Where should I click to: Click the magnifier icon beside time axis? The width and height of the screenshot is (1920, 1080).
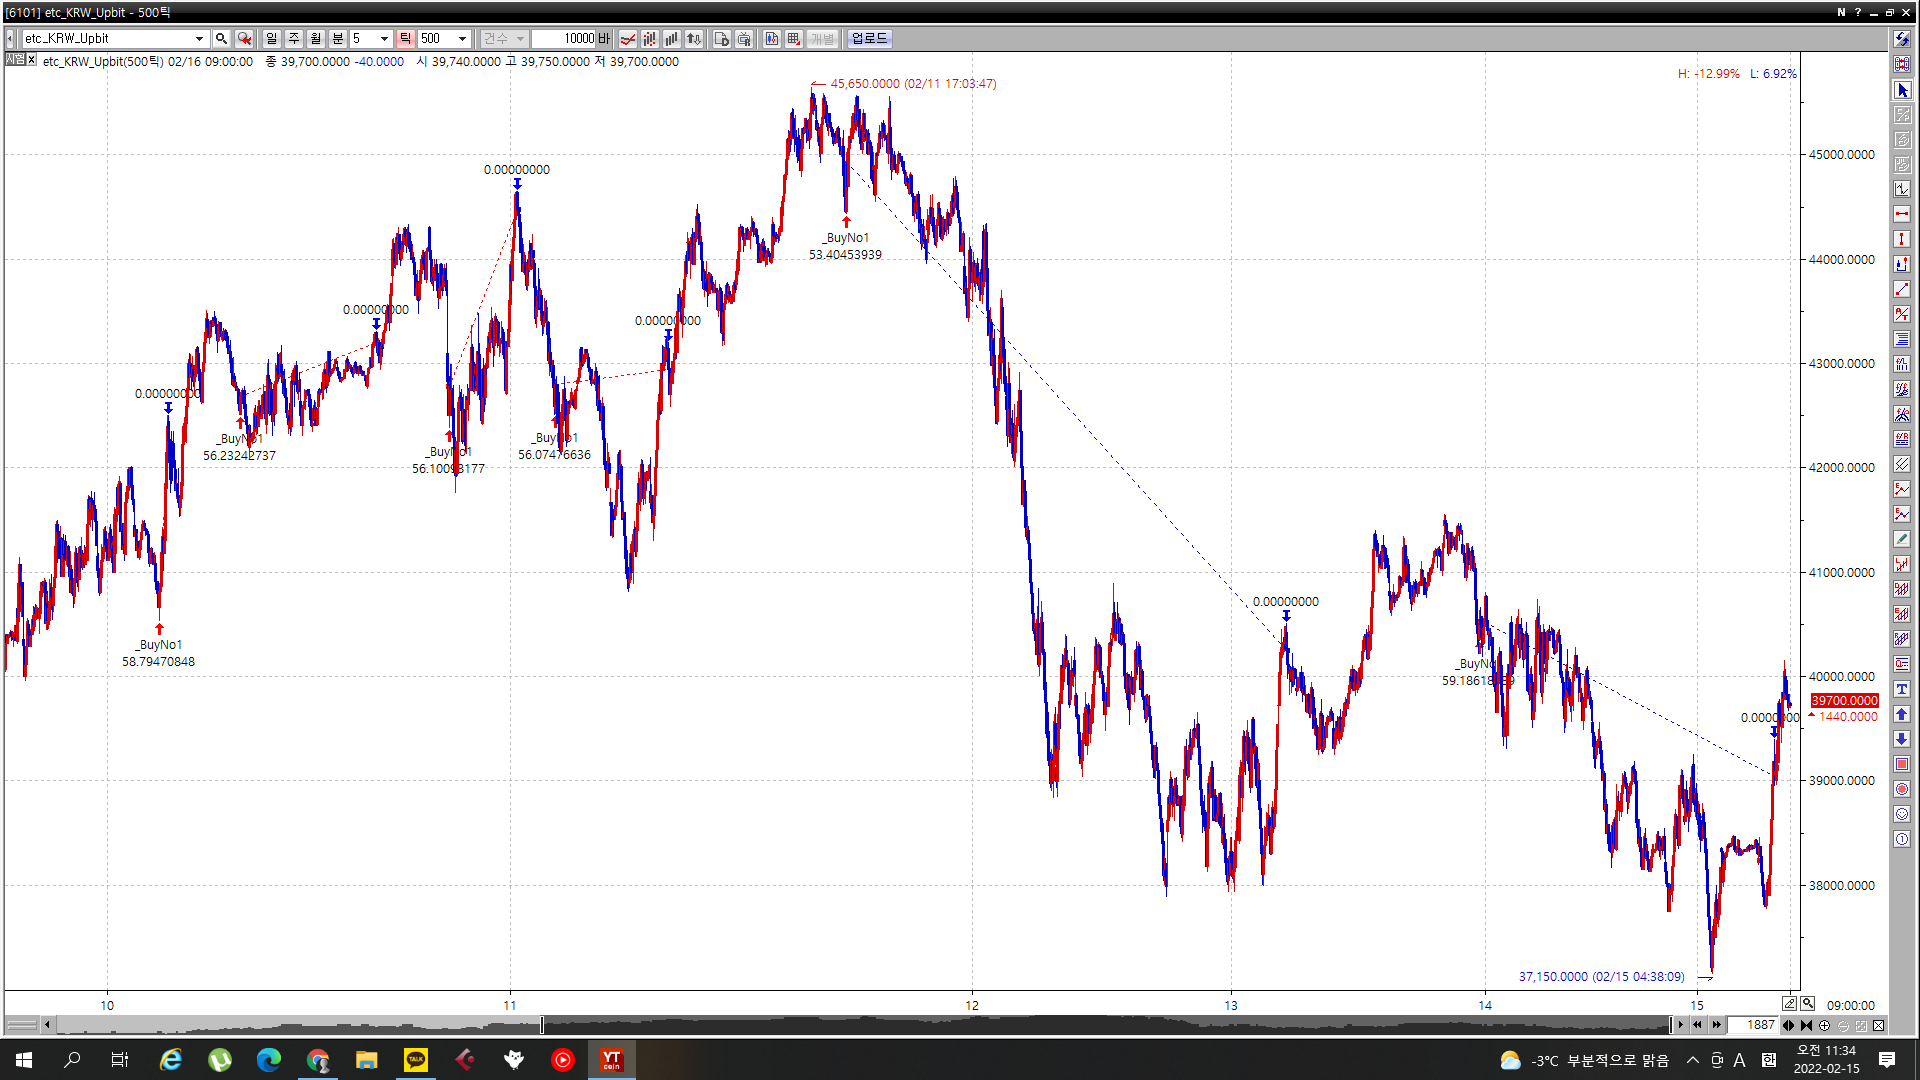tap(1807, 1004)
